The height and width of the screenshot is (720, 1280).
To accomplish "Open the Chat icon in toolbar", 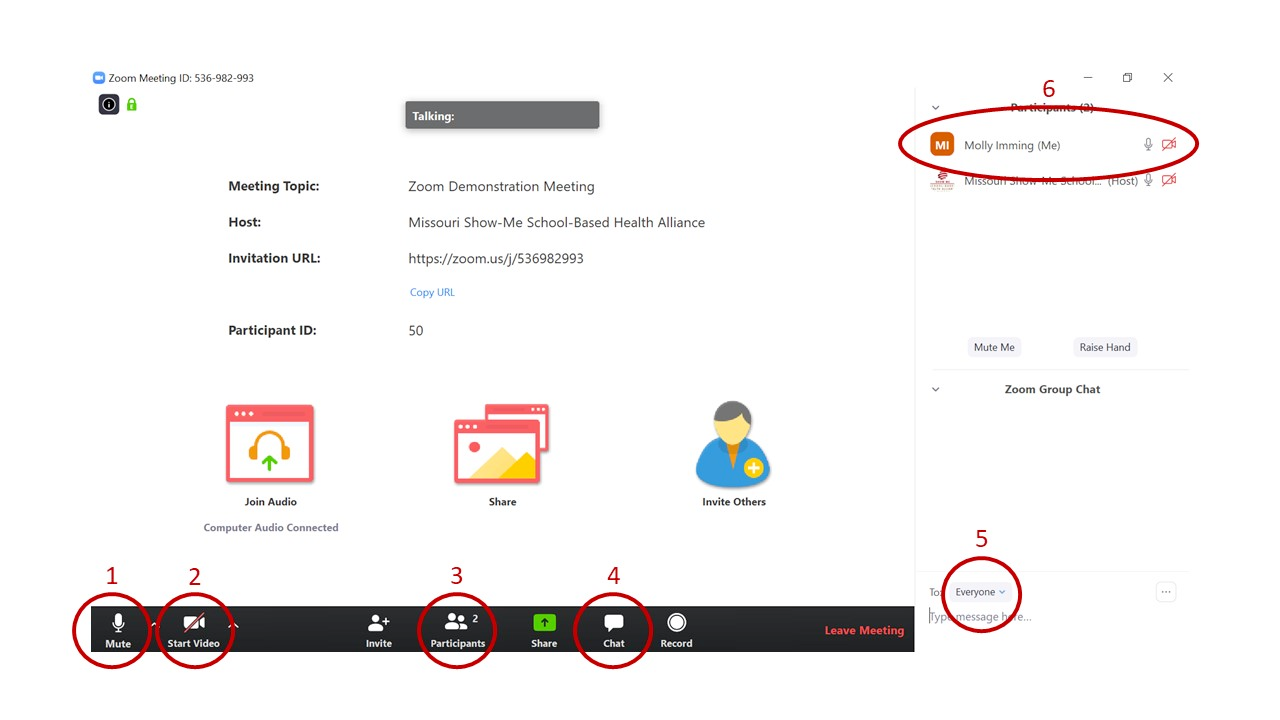I will [x=614, y=623].
